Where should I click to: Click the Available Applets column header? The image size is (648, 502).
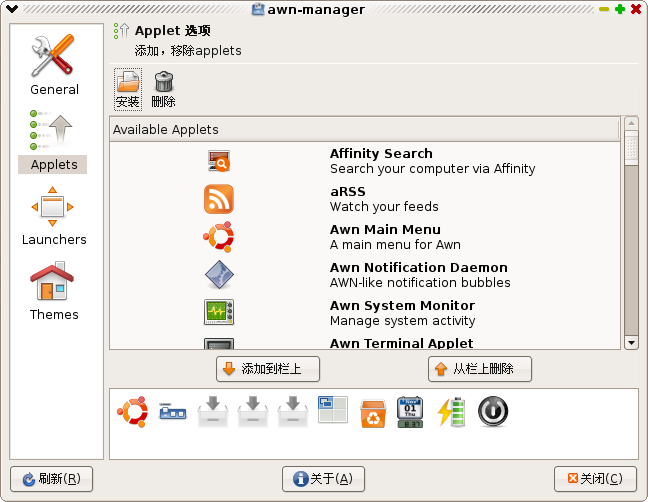[x=365, y=130]
